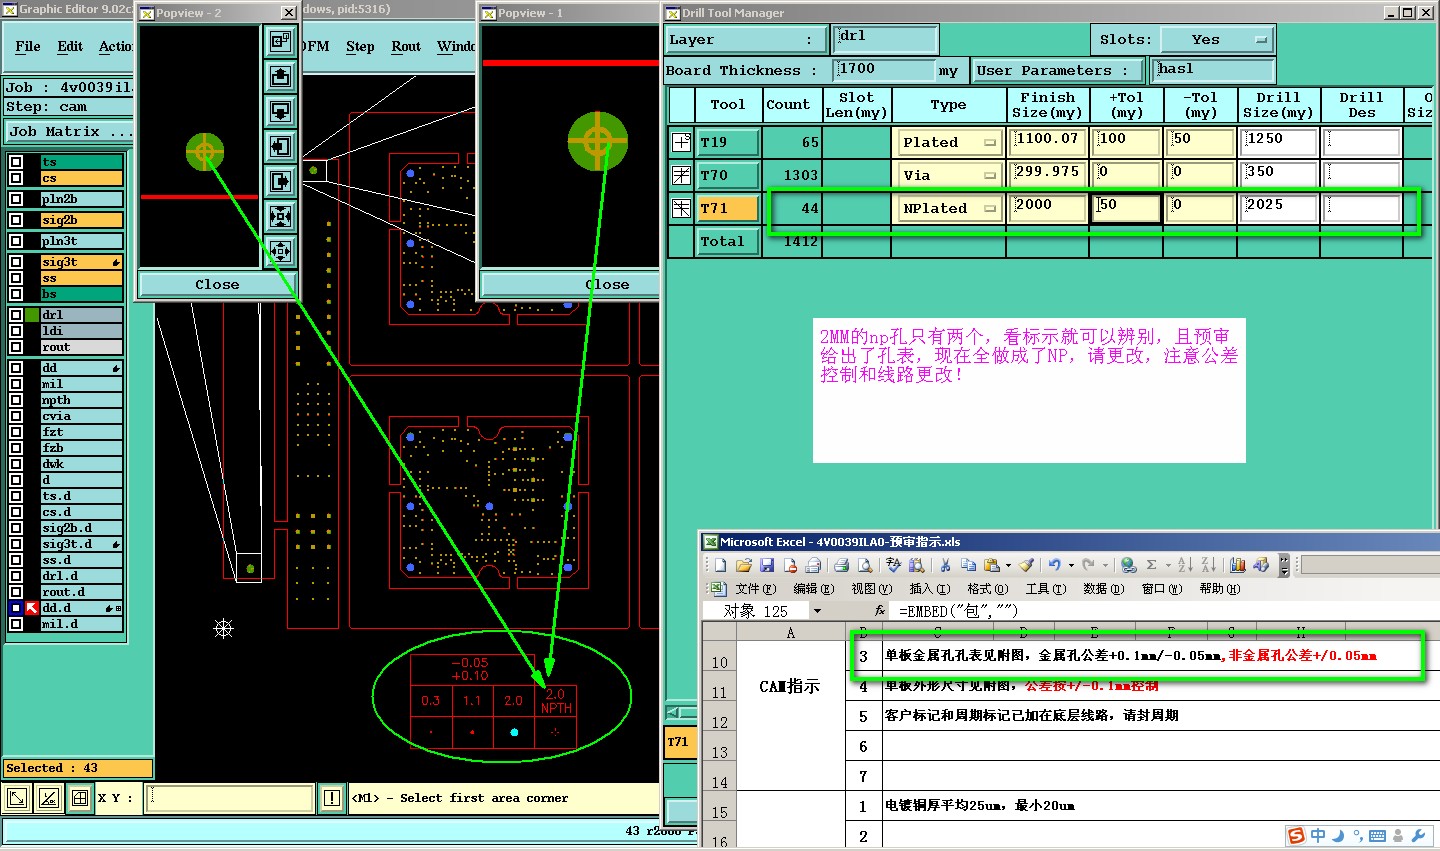This screenshot has width=1440, height=851.
Task: Toggle visibility checkbox for the drl layer
Action: point(16,315)
